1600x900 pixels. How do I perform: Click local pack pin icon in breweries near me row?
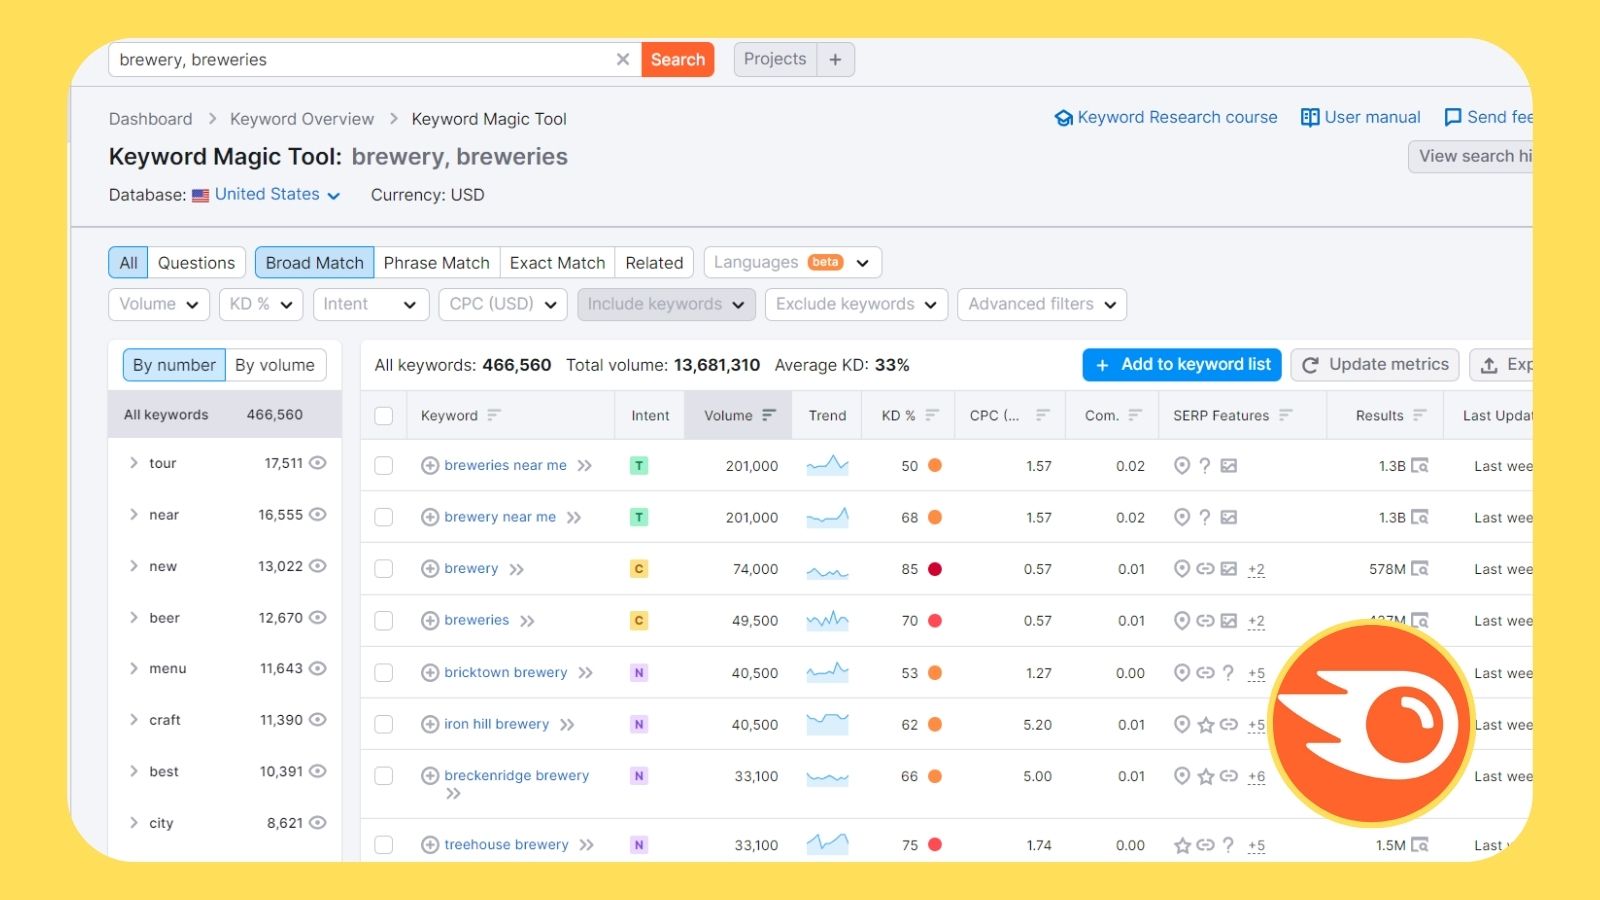point(1182,465)
